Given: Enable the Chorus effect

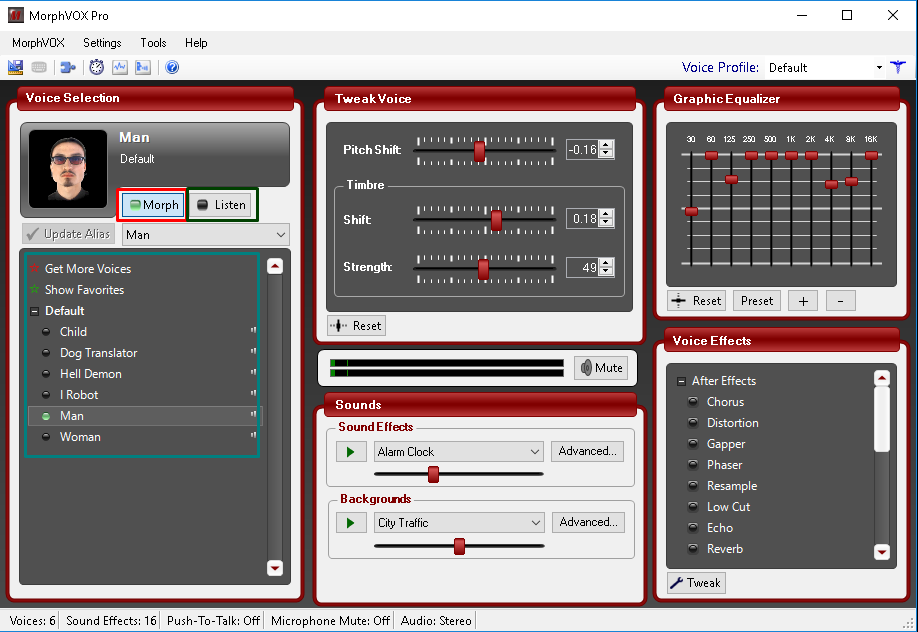Looking at the screenshot, I should coord(693,402).
